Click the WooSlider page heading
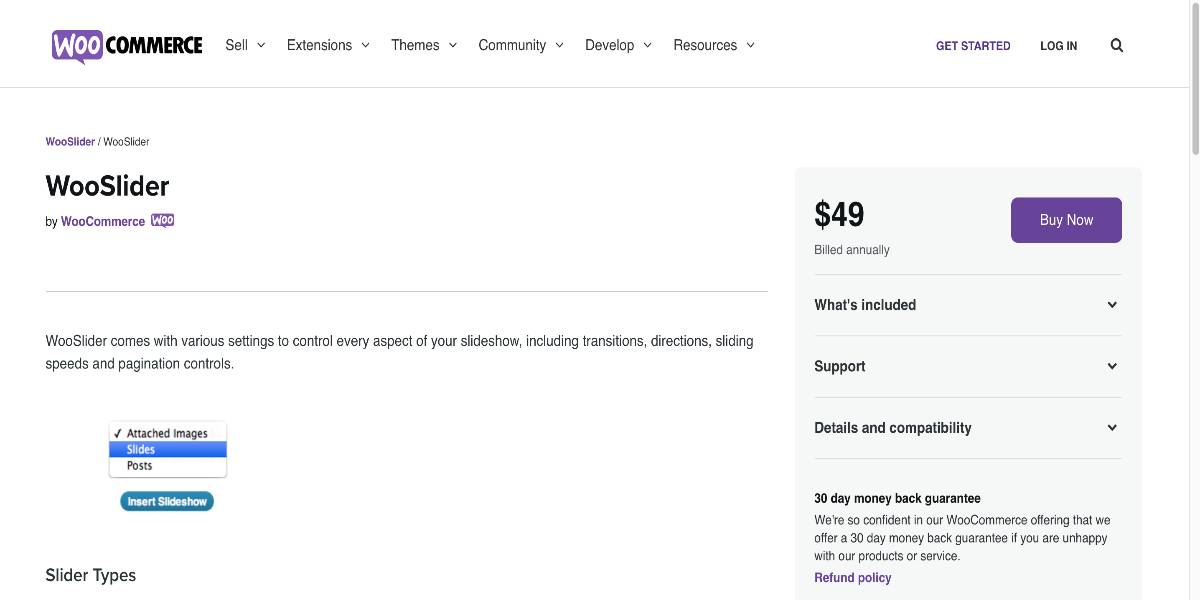This screenshot has width=1200, height=600. click(x=107, y=186)
